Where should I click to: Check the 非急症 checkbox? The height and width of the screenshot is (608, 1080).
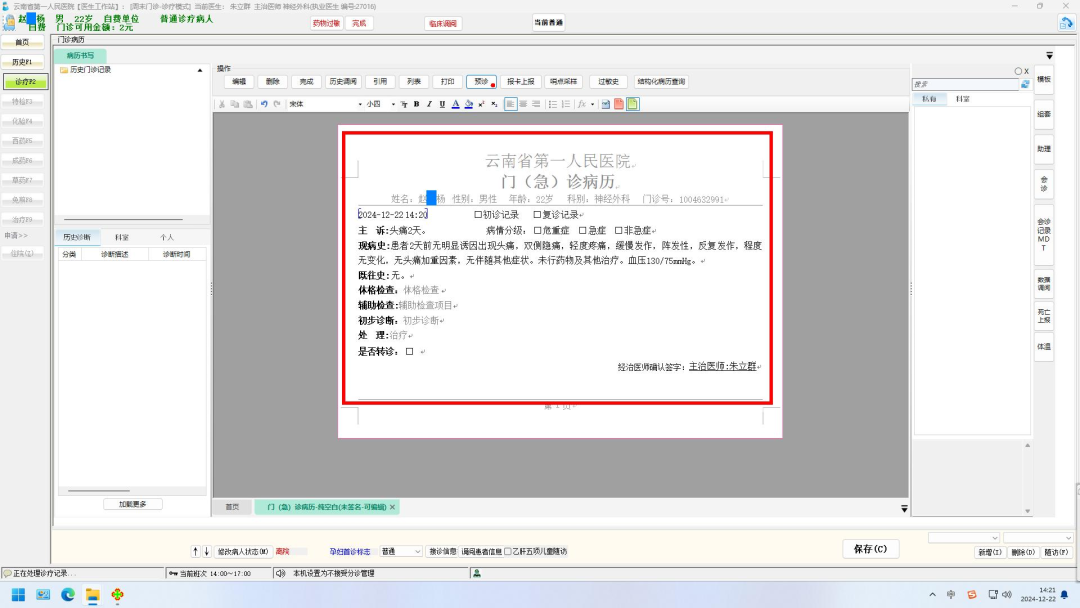[619, 231]
